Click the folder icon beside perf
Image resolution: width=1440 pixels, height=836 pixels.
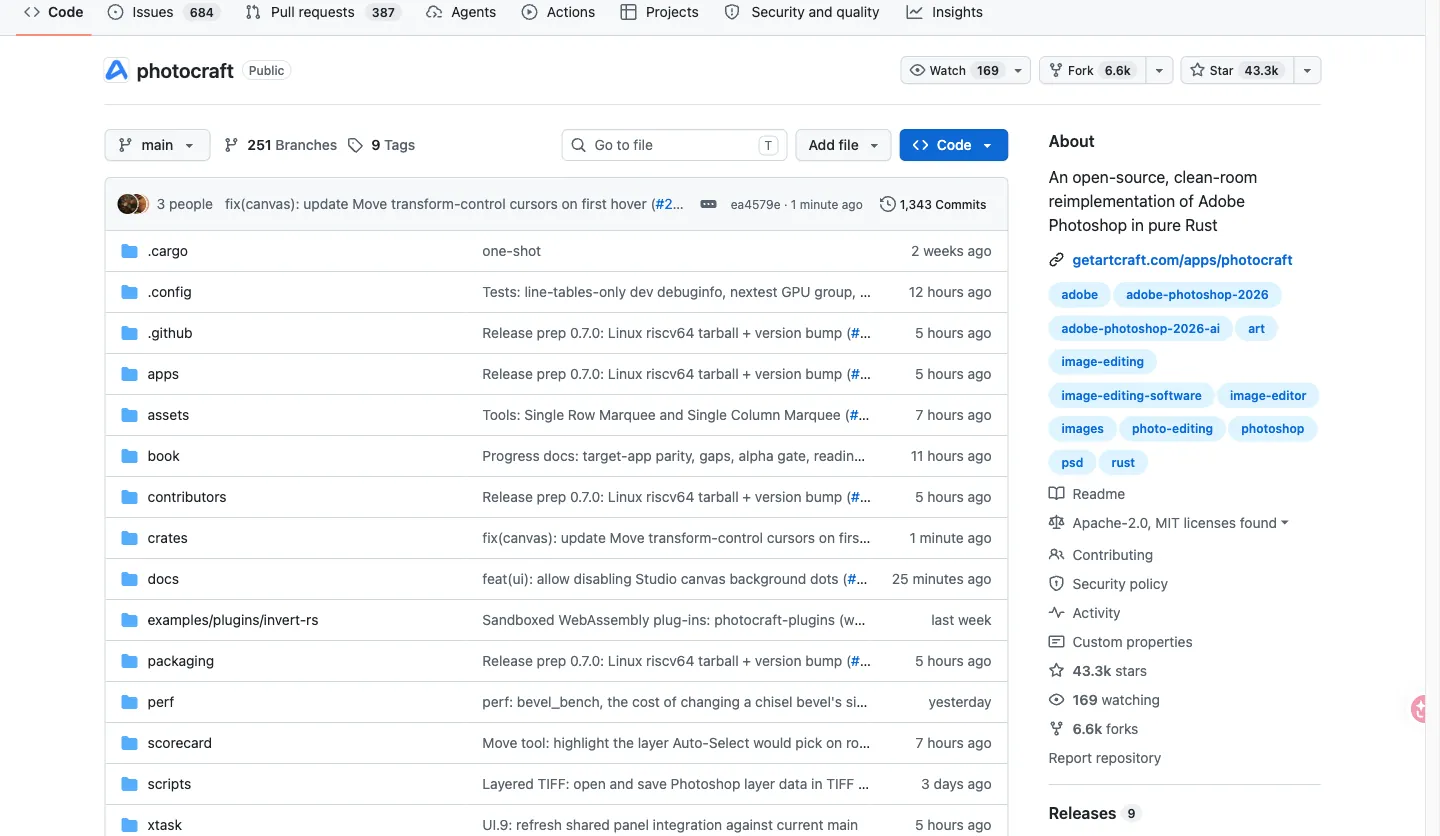[129, 702]
